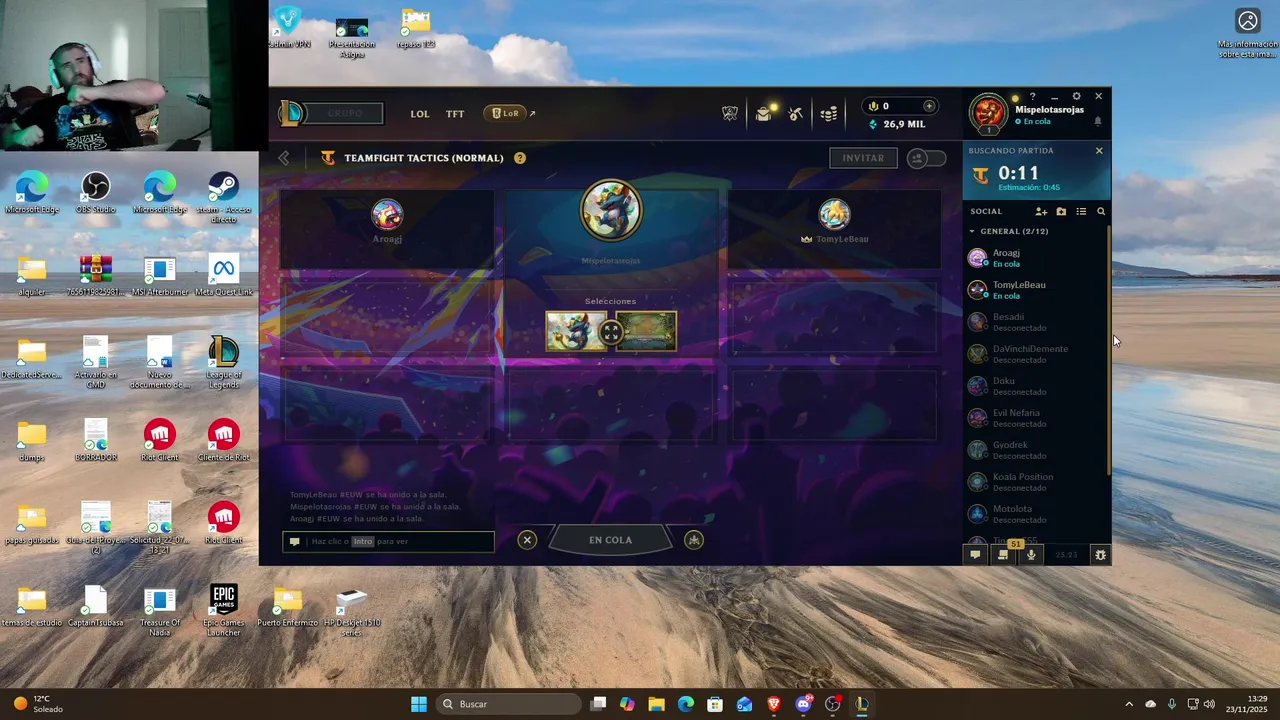This screenshot has height=720, width=1280.
Task: Open the MSI Afterburner desktop icon
Action: pyautogui.click(x=159, y=277)
